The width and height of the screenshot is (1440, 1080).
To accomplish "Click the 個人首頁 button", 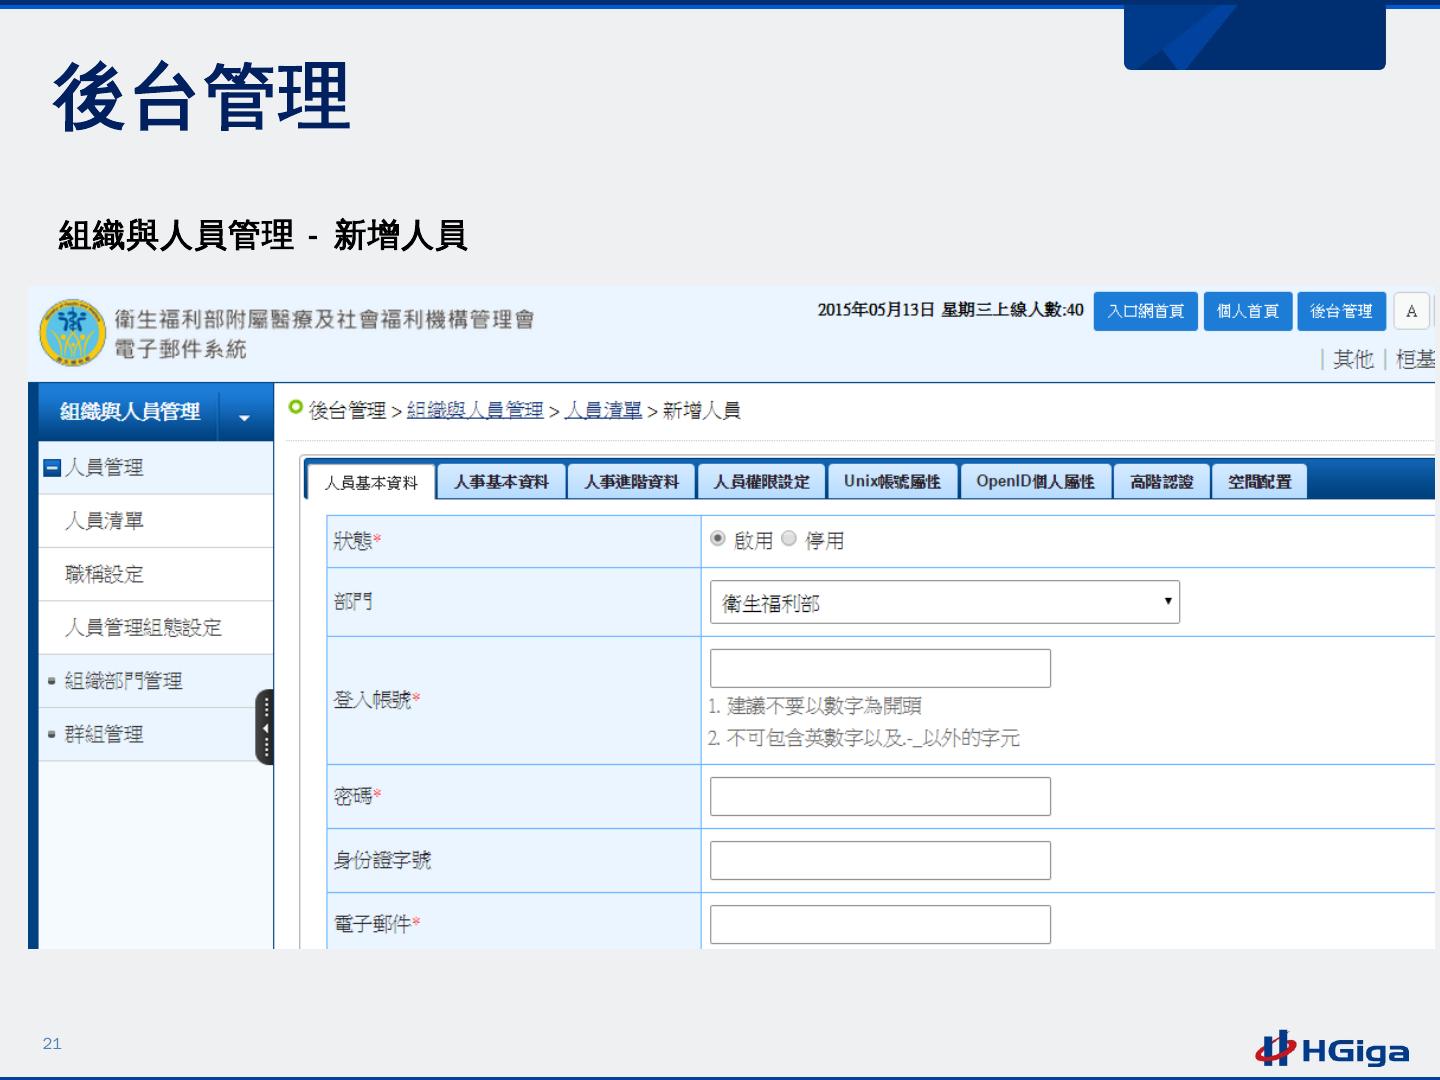I will point(1248,311).
